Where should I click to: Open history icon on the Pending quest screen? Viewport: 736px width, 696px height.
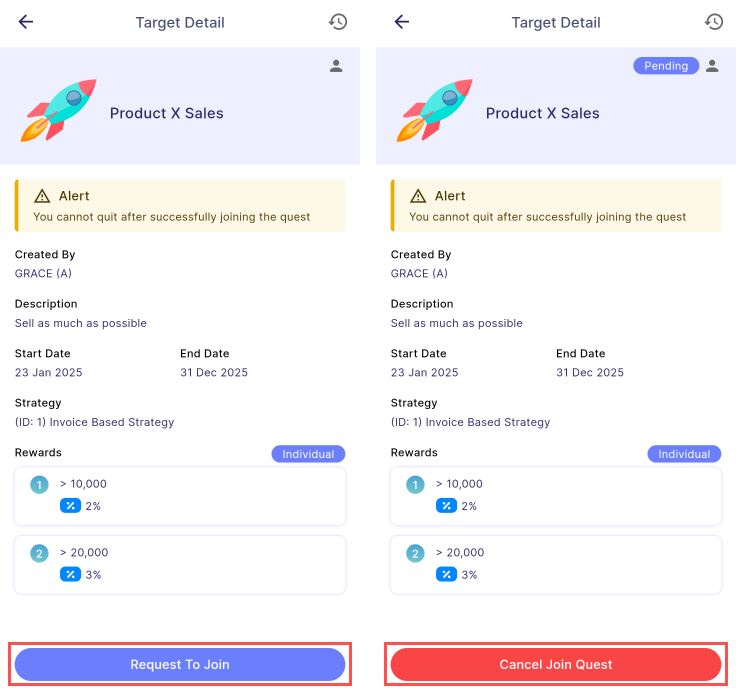714,22
